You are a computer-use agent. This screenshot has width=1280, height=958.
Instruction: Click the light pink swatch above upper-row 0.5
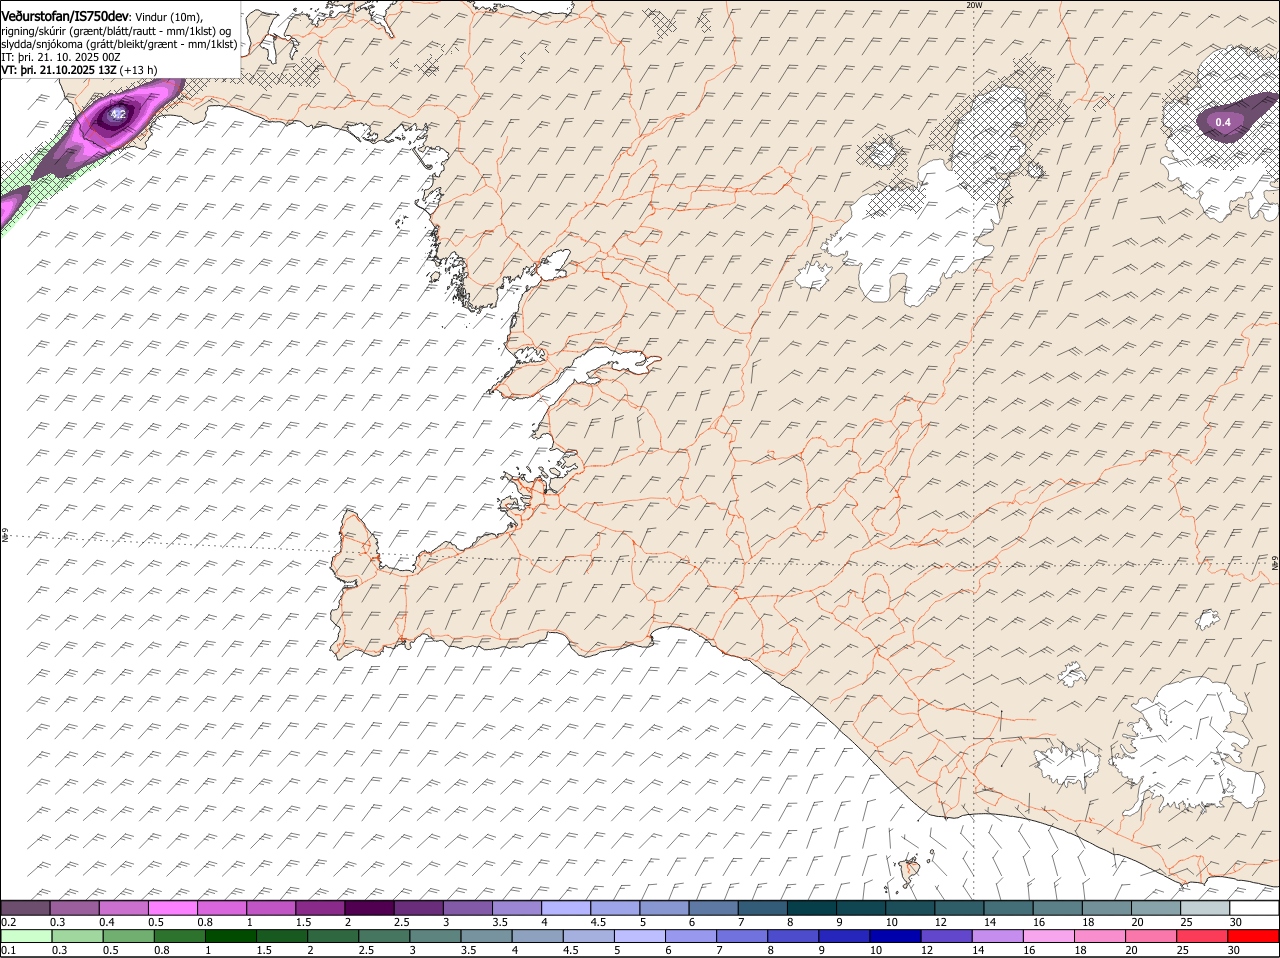pos(172,908)
